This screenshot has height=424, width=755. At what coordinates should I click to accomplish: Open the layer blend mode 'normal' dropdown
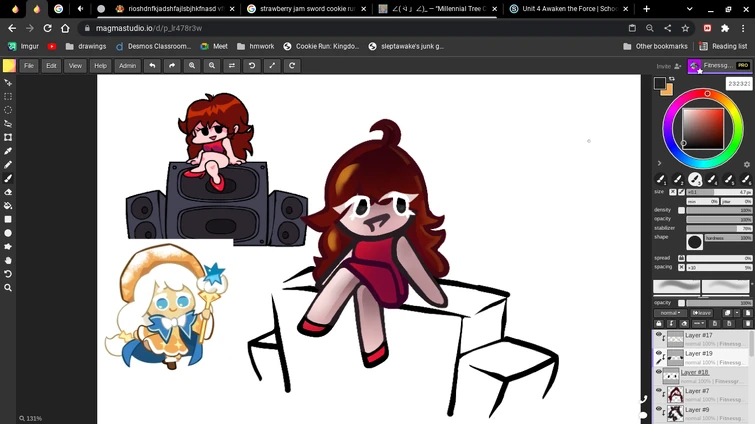[669, 313]
